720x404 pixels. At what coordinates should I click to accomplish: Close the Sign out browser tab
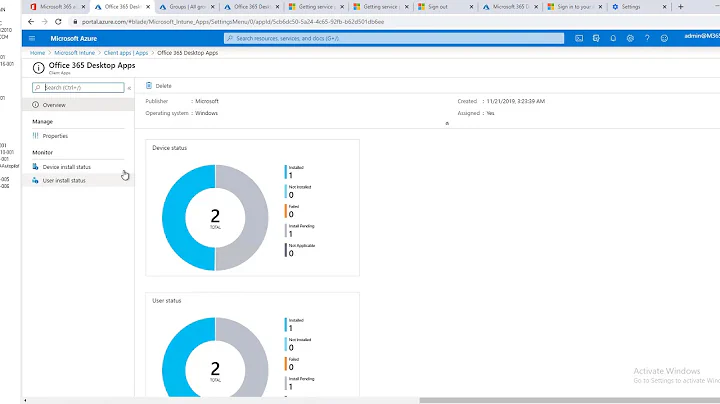click(471, 7)
